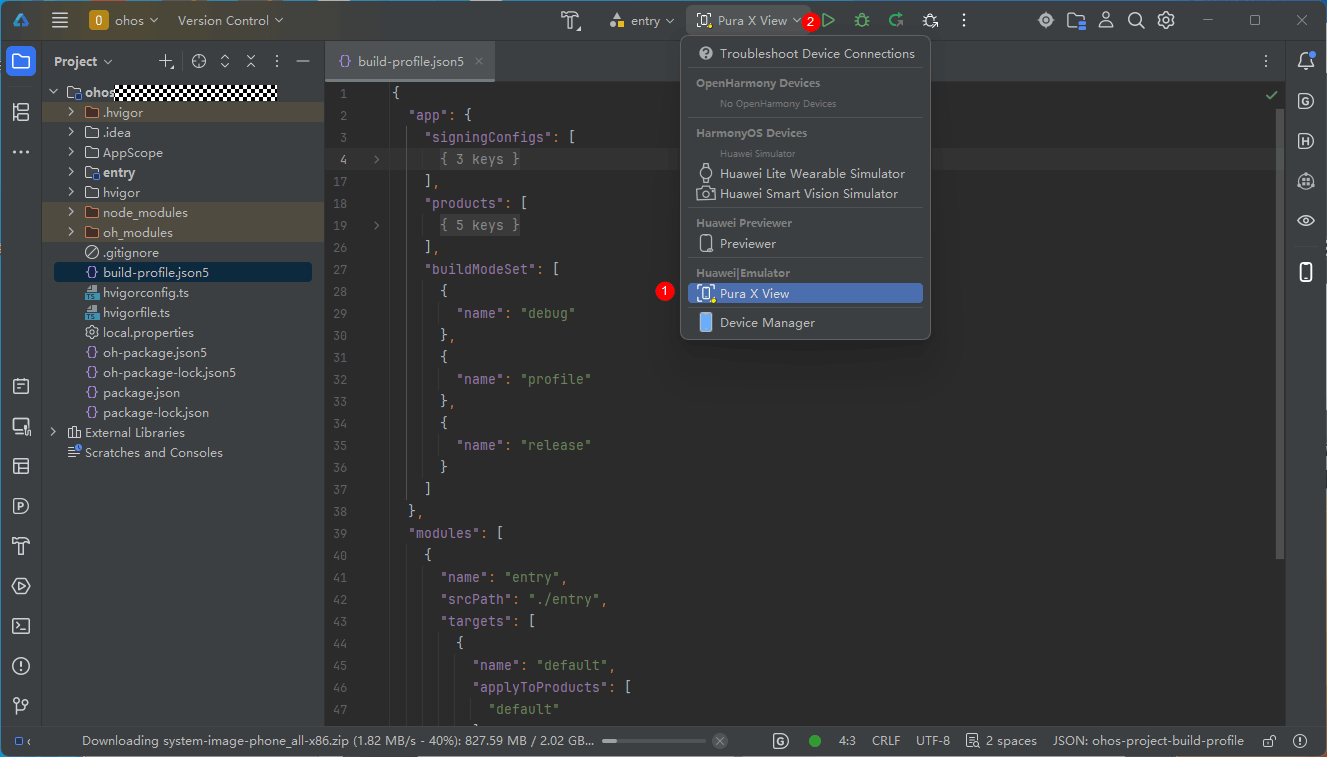Screen dimensions: 1327x757
Task: Click the build hammer icon in top toolbar
Action: click(x=571, y=20)
